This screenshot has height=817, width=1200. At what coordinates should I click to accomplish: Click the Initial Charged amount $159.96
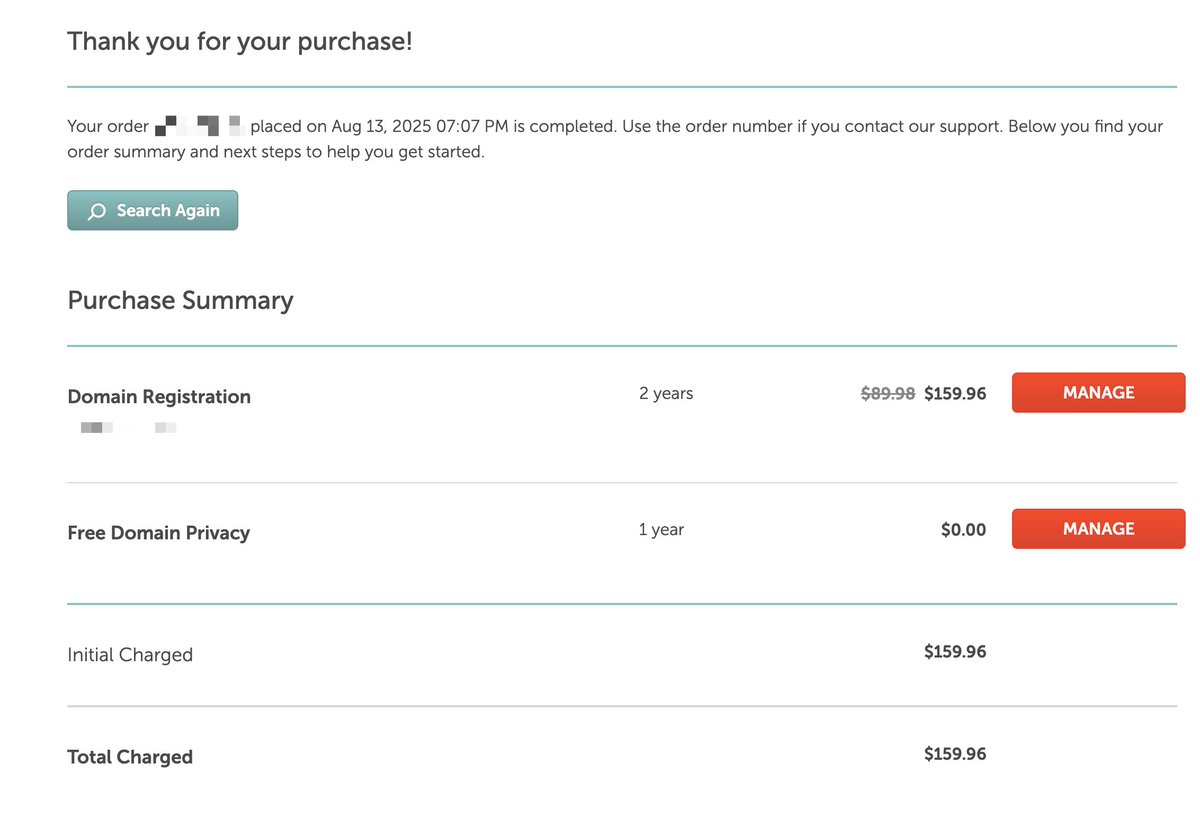click(955, 652)
